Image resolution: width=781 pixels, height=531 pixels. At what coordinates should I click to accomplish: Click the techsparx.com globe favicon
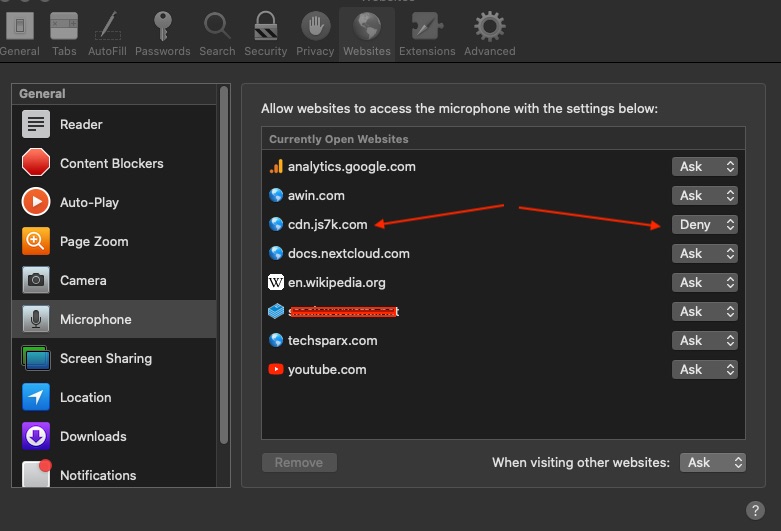point(276,340)
